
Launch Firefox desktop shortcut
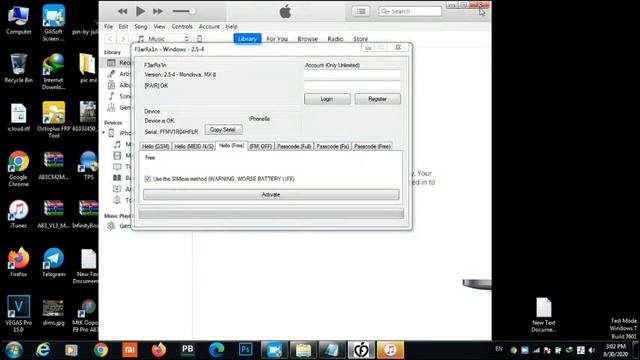18,262
